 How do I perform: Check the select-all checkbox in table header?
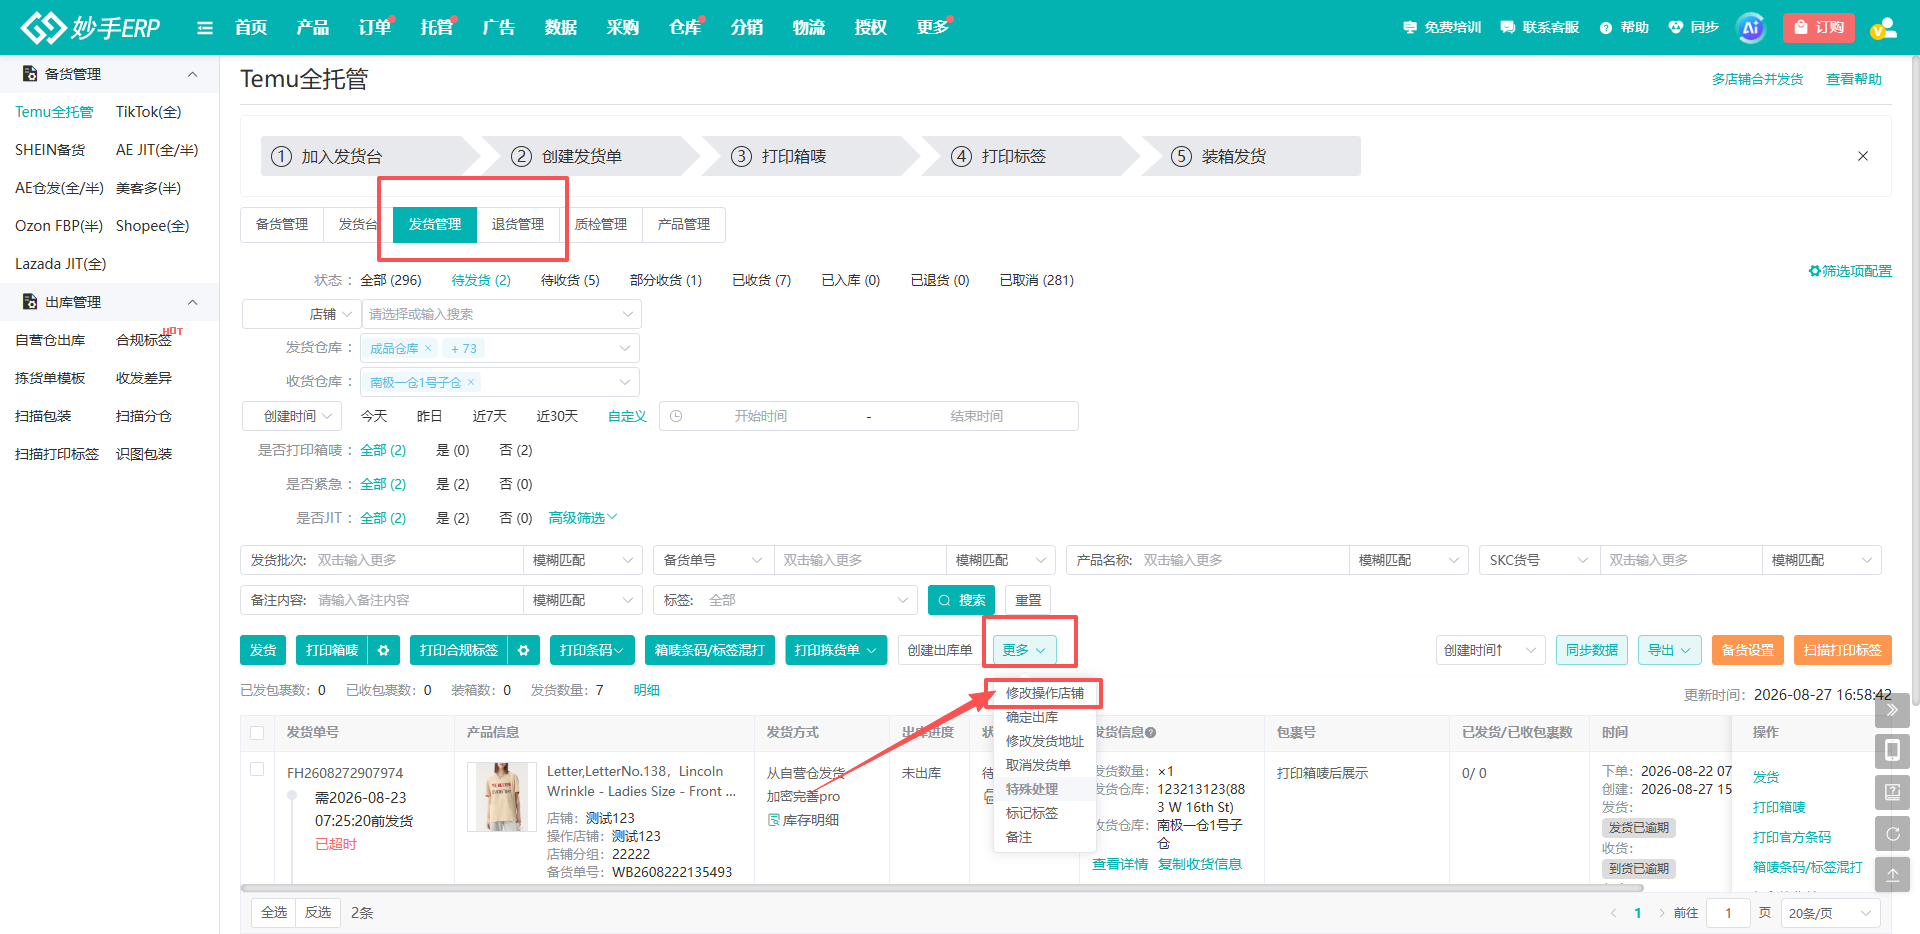(x=257, y=733)
